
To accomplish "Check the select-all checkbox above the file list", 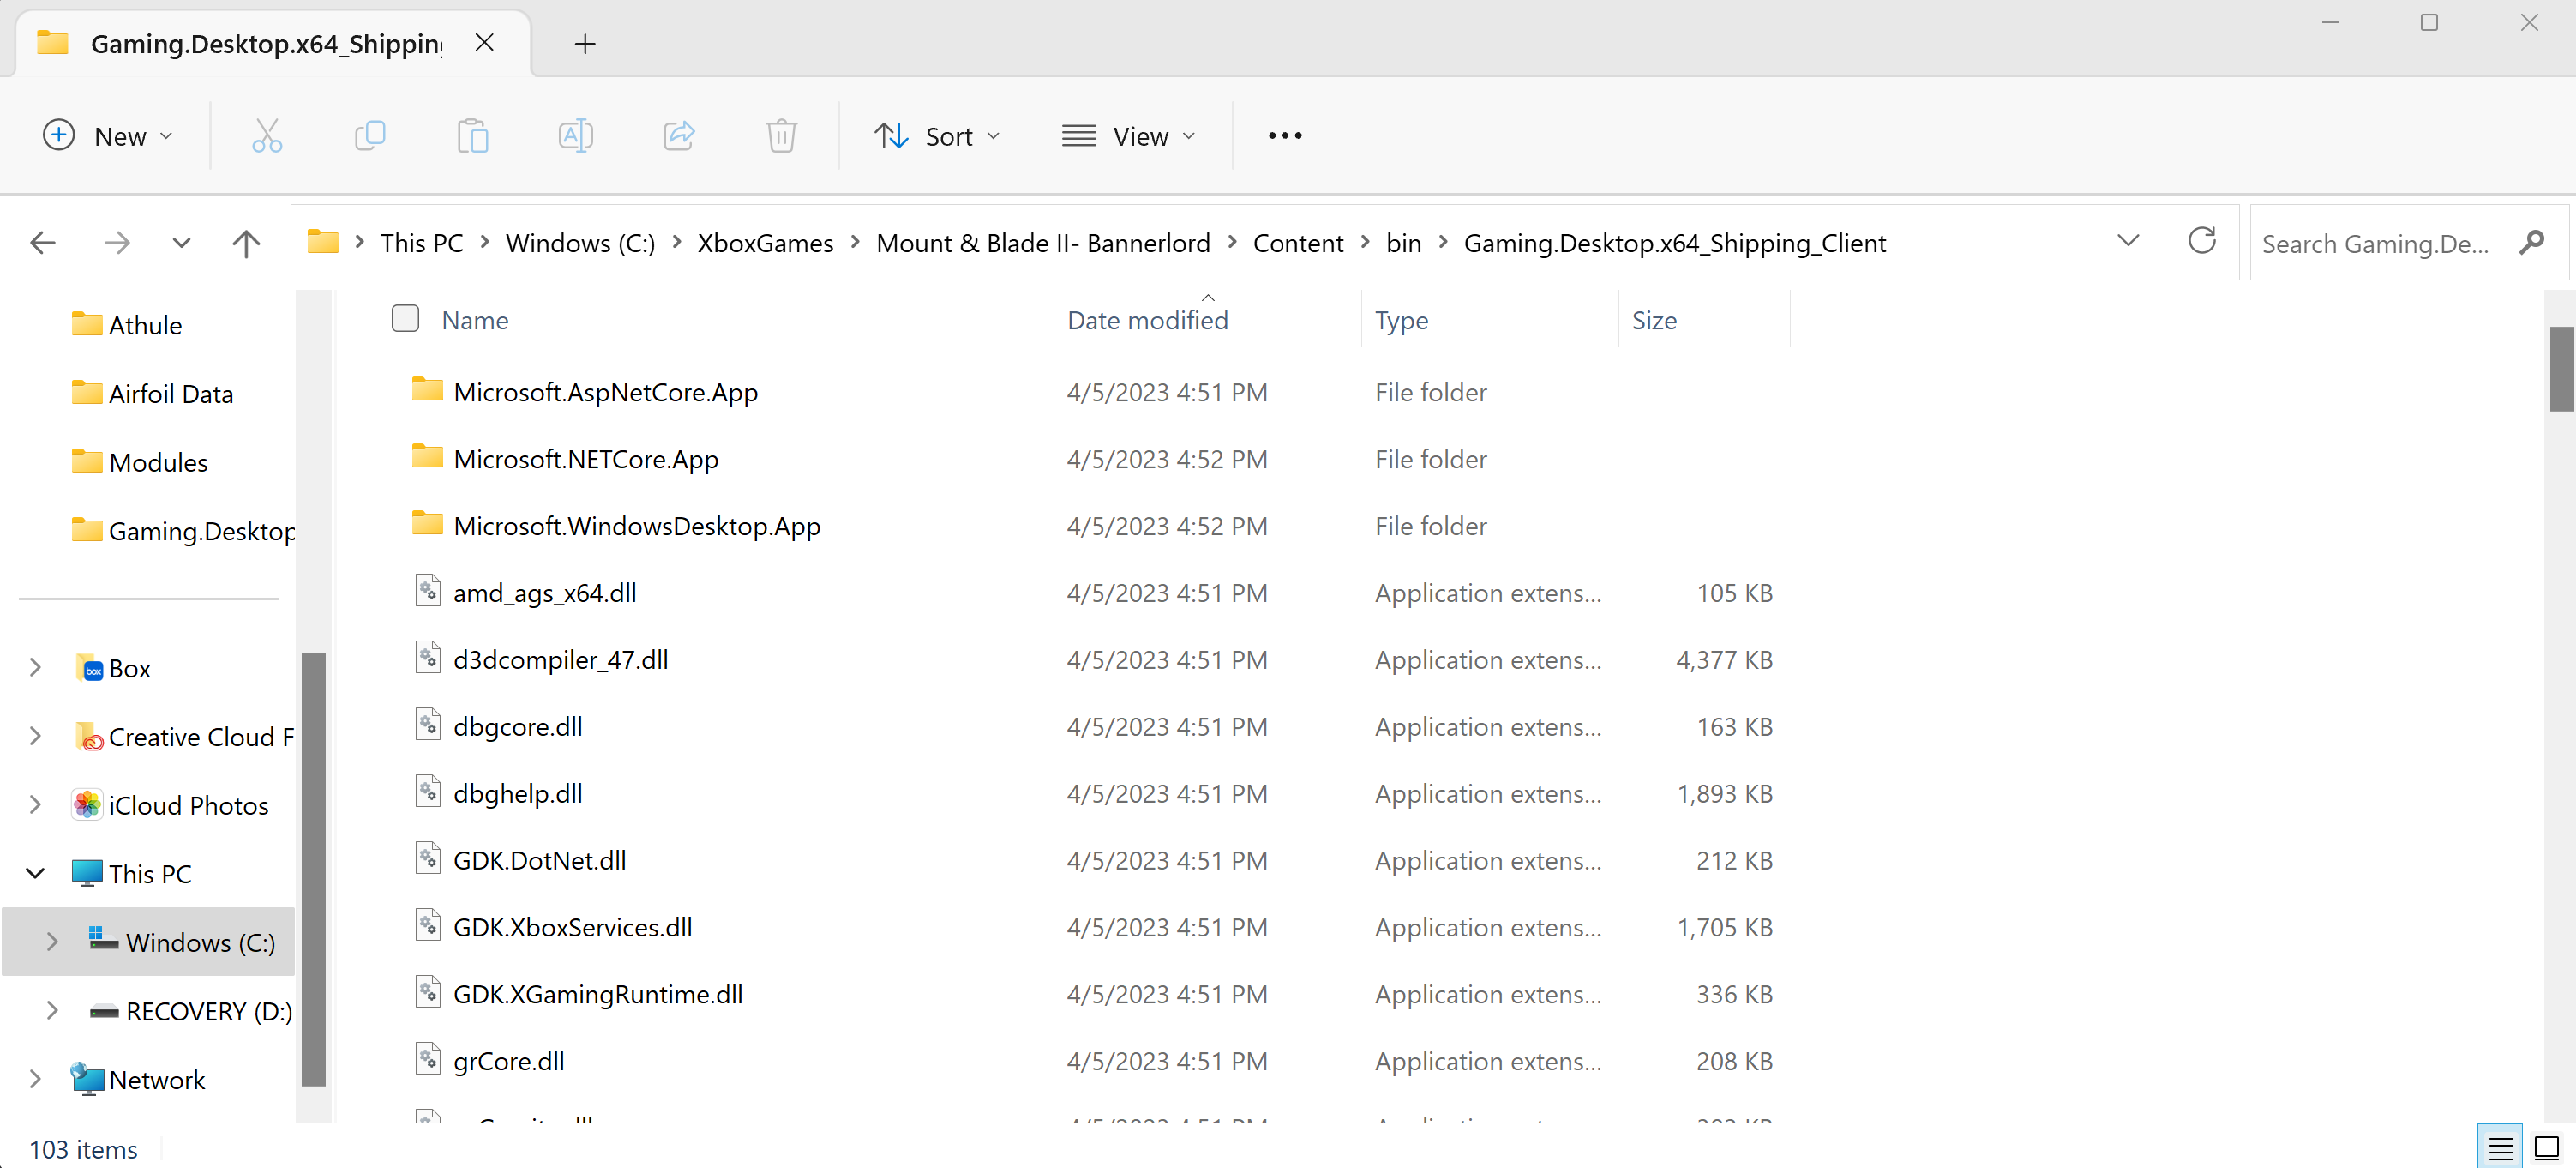I will (x=405, y=318).
